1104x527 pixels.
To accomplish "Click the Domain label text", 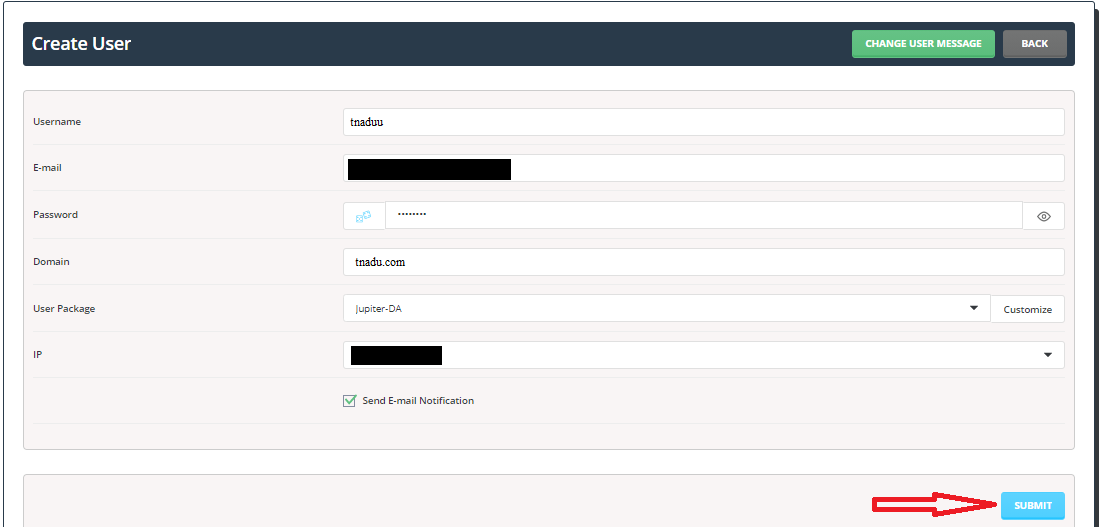I will click(x=51, y=262).
